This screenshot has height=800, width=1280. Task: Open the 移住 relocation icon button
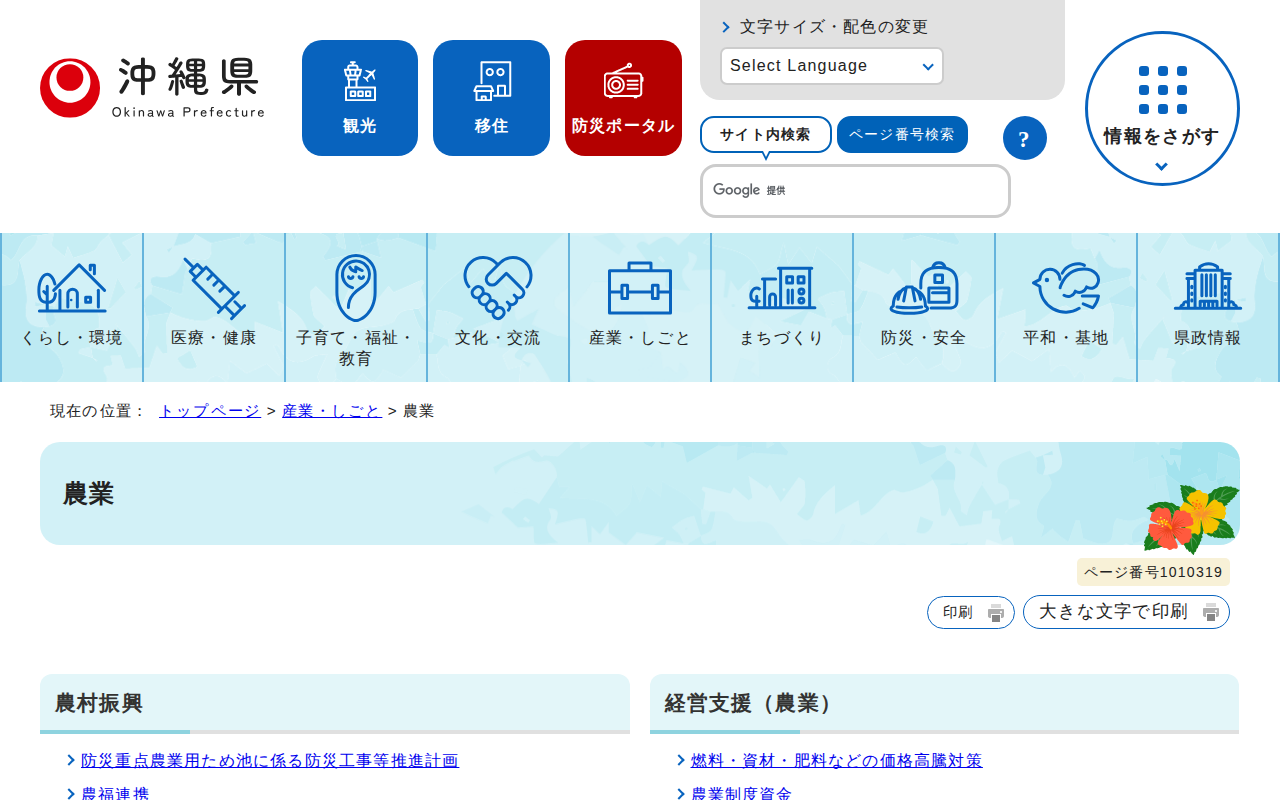[x=491, y=98]
